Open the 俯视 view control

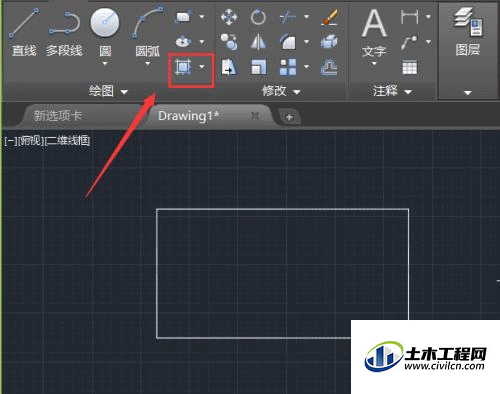pos(31,141)
